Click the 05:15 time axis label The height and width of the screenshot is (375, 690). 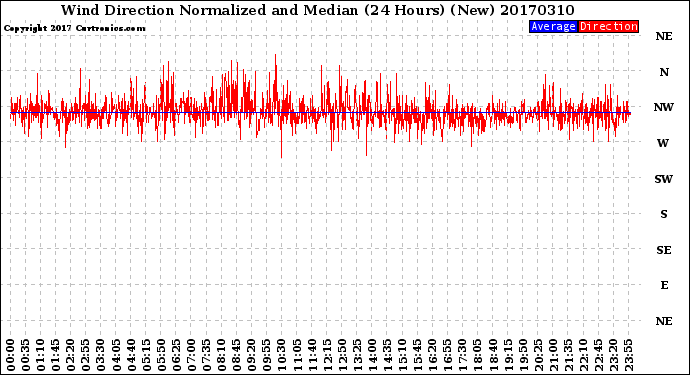[146, 355]
